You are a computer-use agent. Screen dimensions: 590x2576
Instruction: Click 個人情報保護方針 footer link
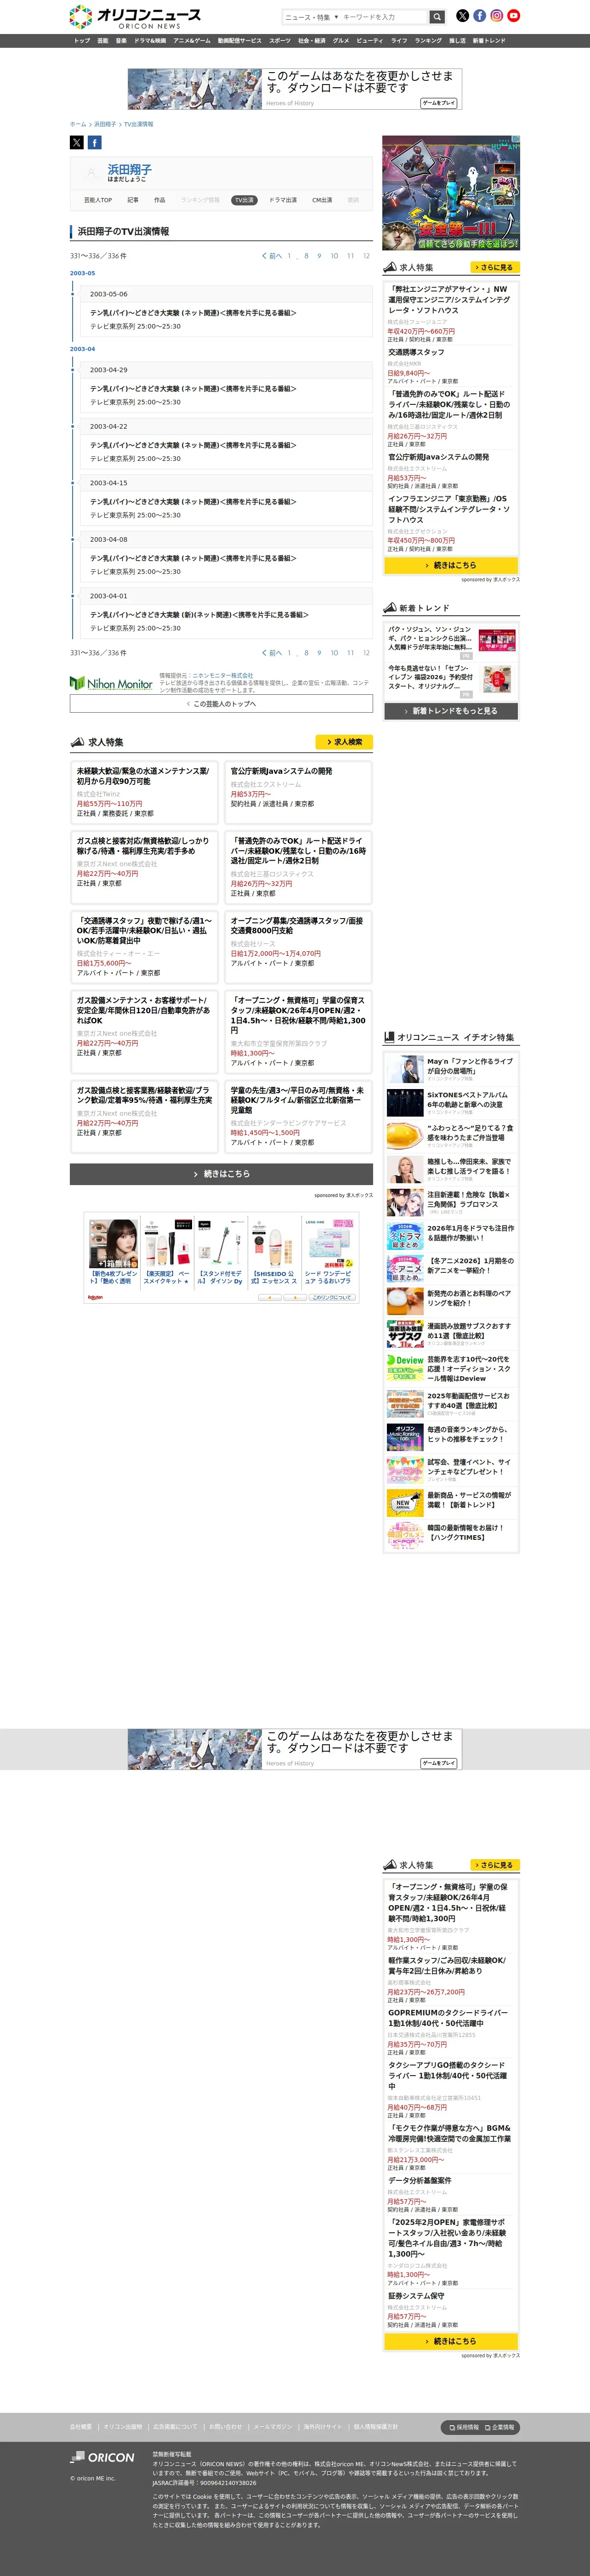(x=375, y=2426)
